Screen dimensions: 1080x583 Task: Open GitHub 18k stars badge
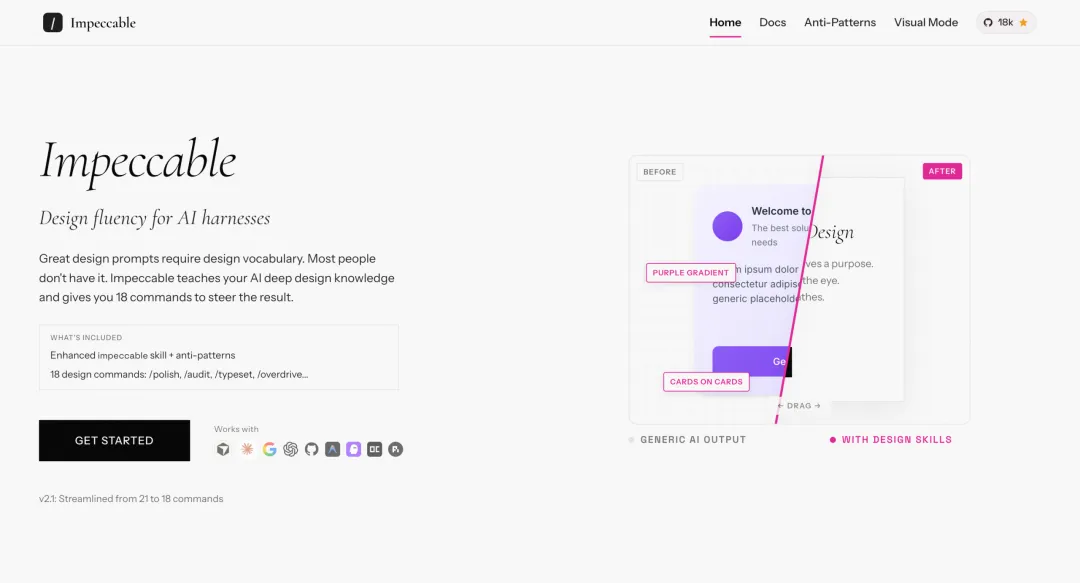[1006, 23]
